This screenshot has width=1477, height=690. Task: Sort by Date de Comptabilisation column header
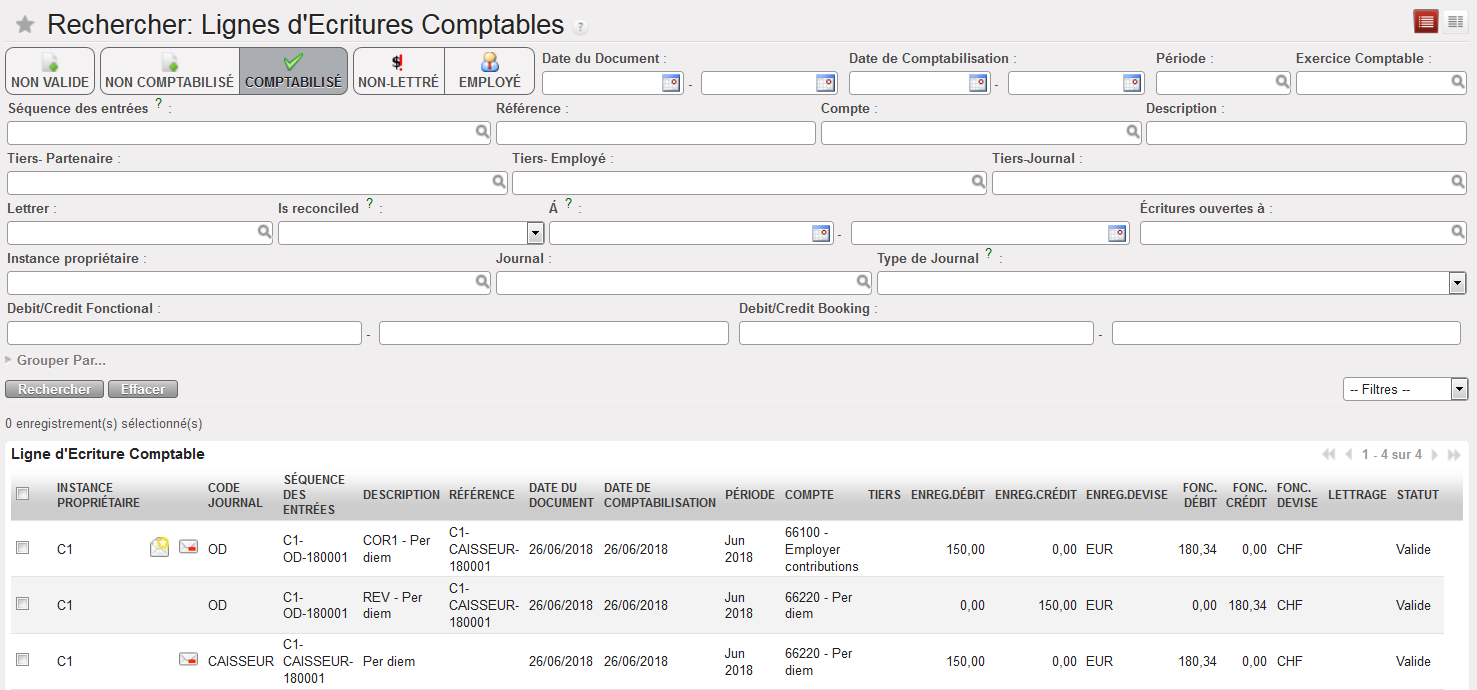(x=659, y=494)
